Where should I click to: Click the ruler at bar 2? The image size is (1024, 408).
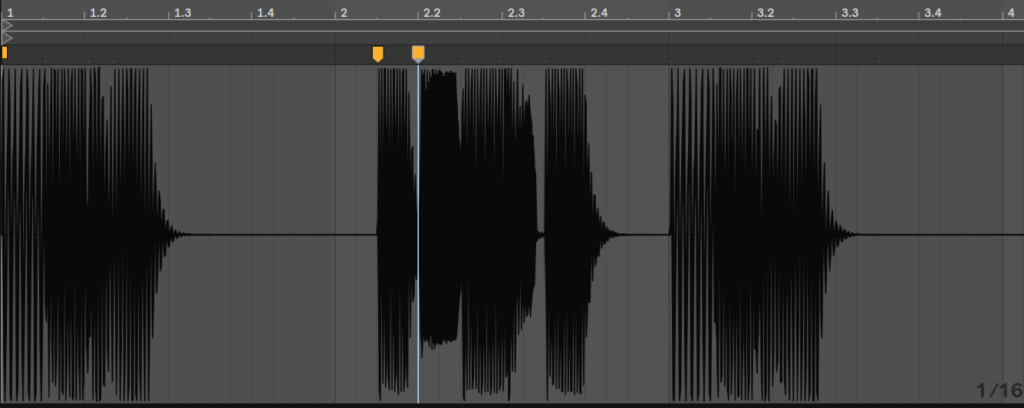(x=343, y=13)
